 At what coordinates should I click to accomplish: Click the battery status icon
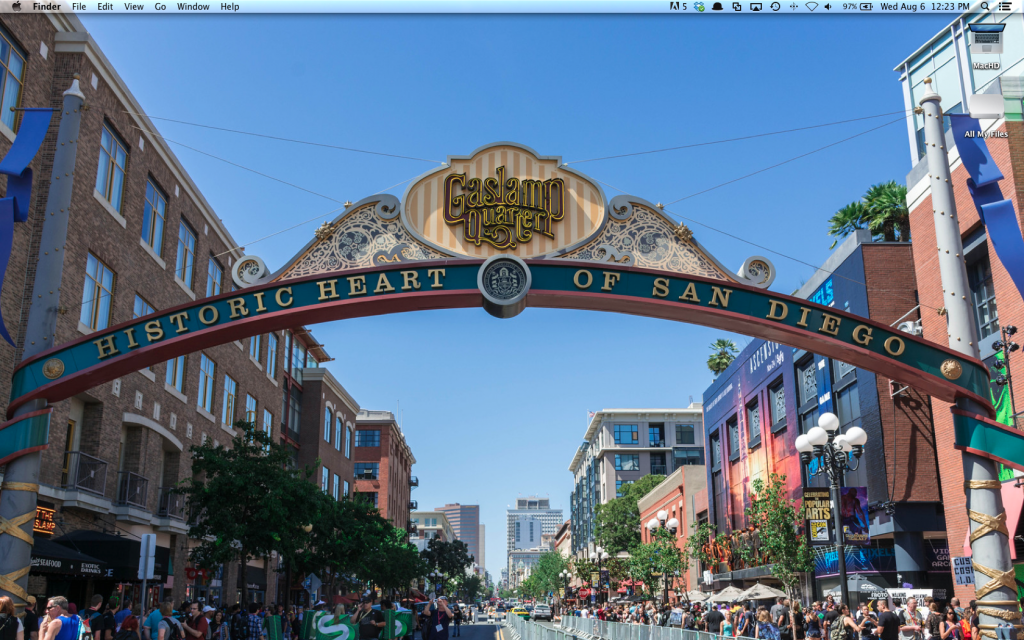coord(867,7)
